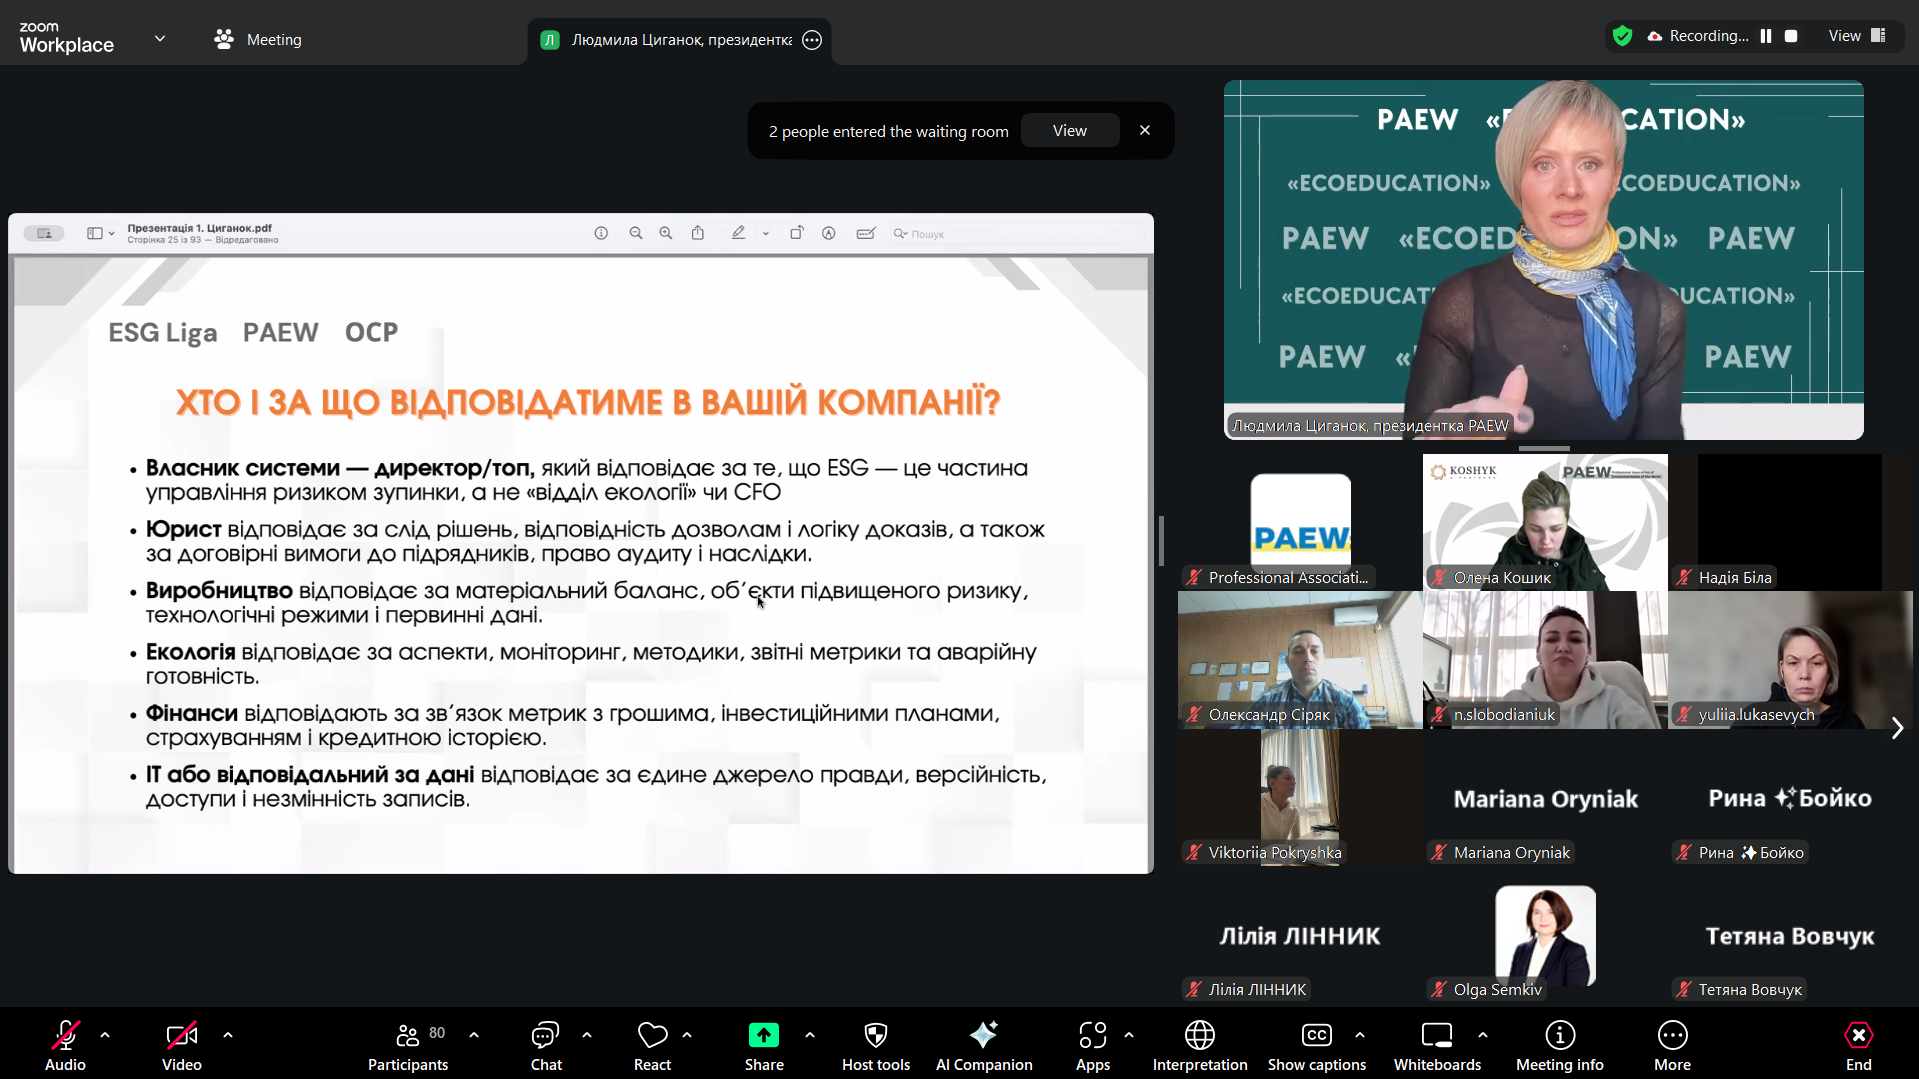Open the Meeting tab
The height and width of the screenshot is (1079, 1919).
click(x=258, y=39)
